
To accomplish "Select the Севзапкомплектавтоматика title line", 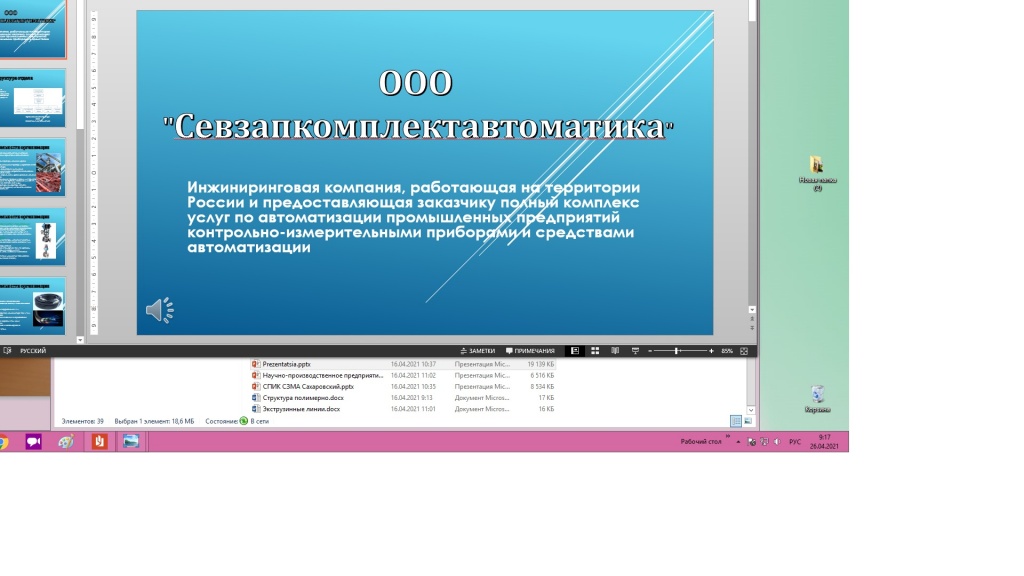I will click(418, 126).
